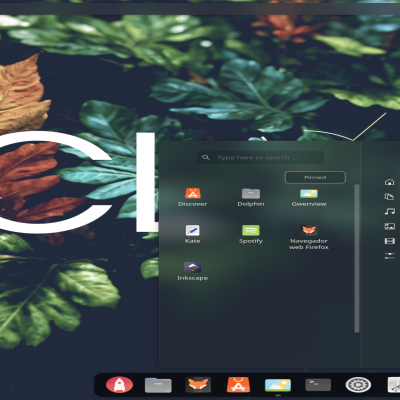This screenshot has height=400, width=400.
Task: Open Navegador web Firefox in launcher
Action: click(x=309, y=237)
